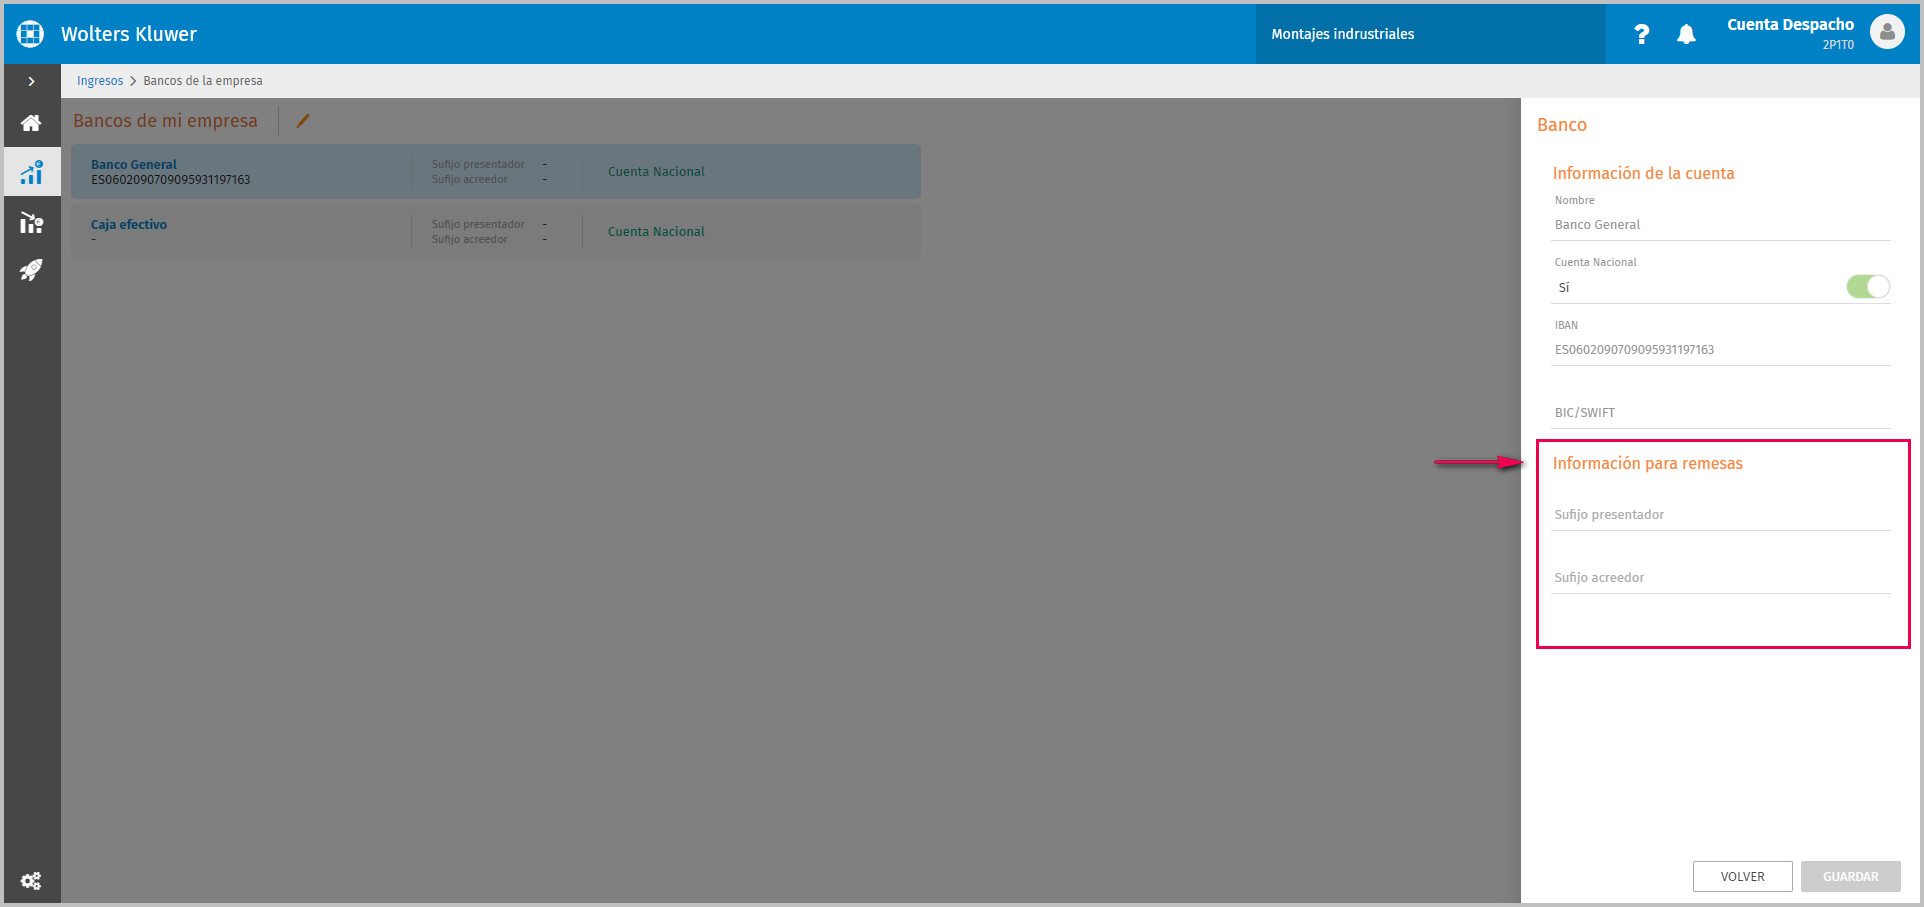Open the expenses chart sidebar icon
Screen dimensions: 1924x907
coord(31,222)
